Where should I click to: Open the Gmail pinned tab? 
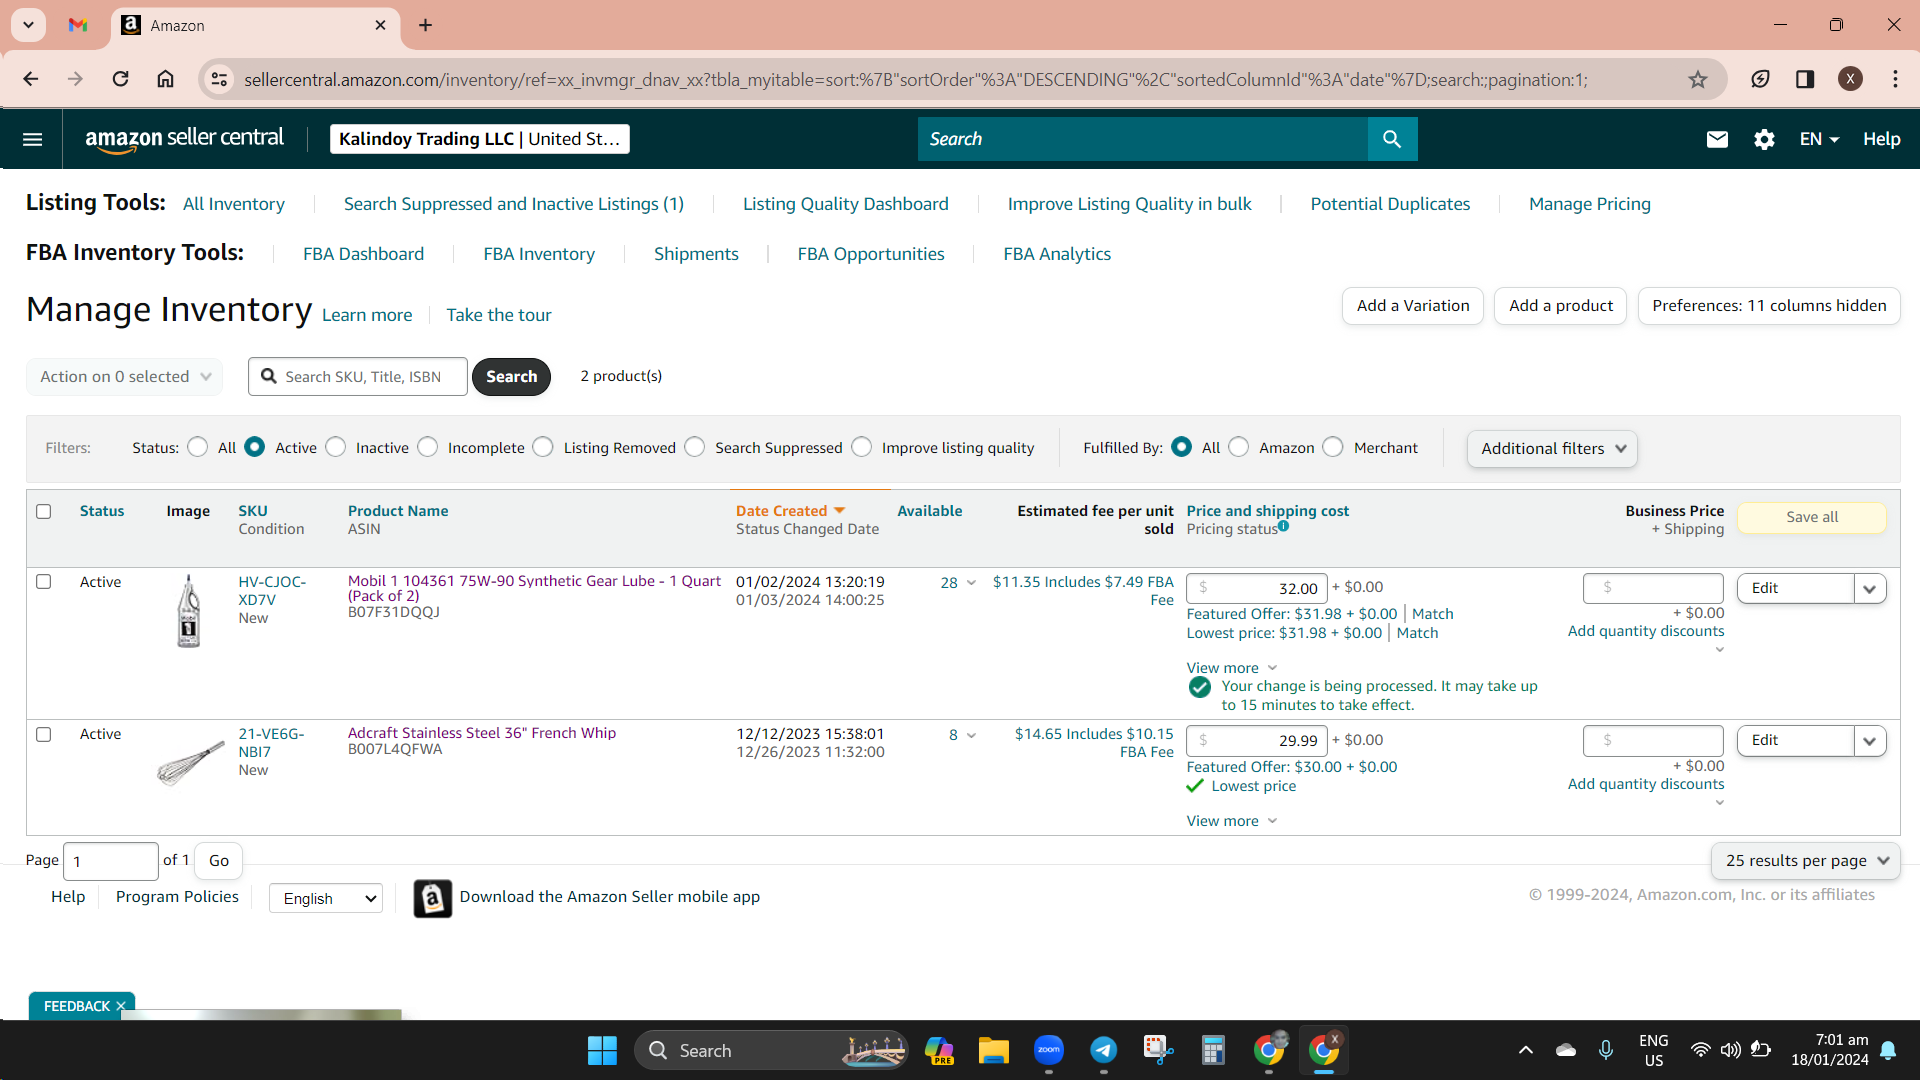pos(78,25)
